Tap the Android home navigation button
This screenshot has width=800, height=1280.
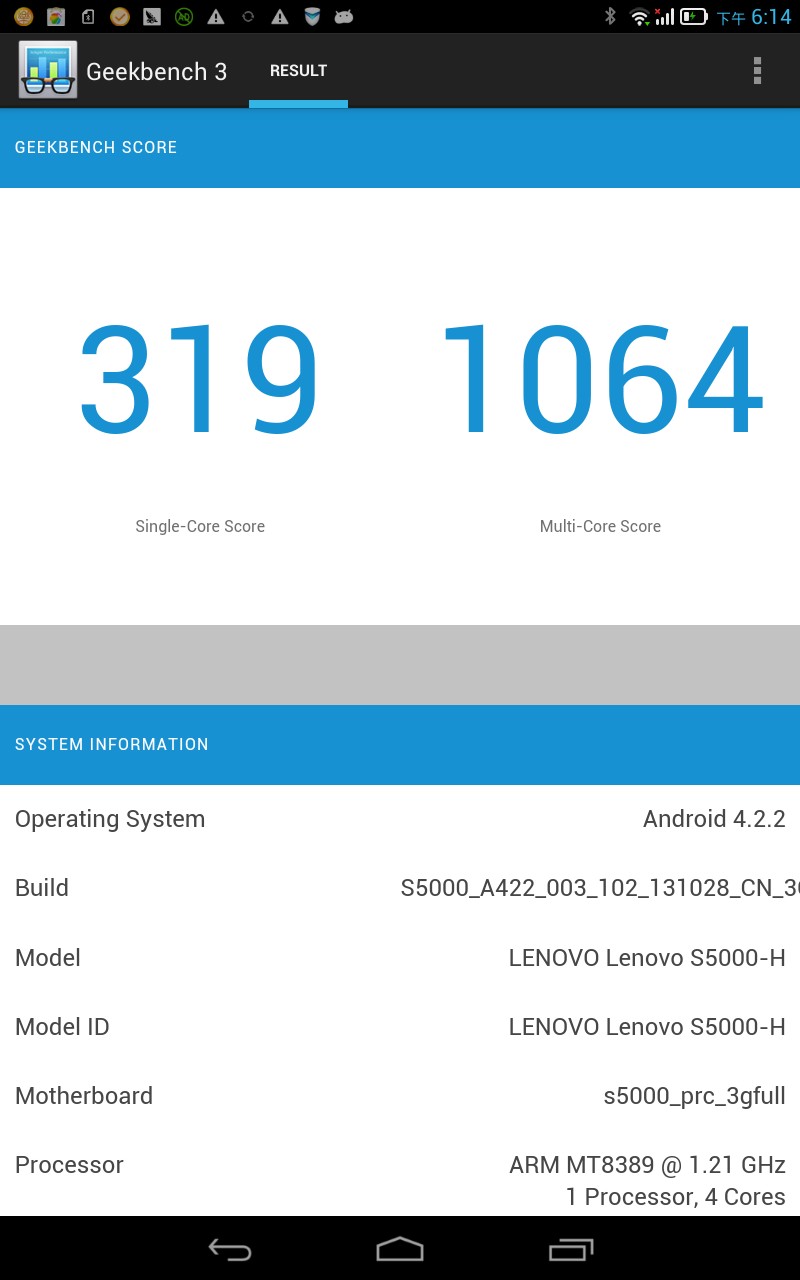pos(400,1249)
